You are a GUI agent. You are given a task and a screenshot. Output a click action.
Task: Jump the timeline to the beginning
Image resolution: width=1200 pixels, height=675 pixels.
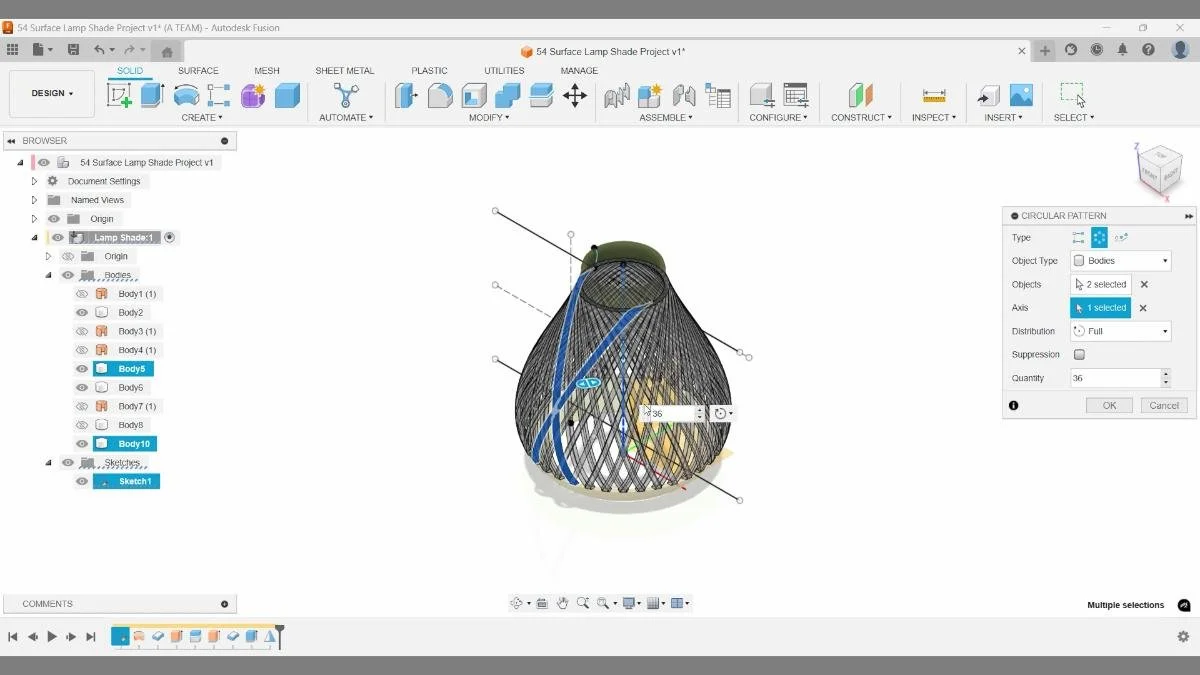point(13,637)
